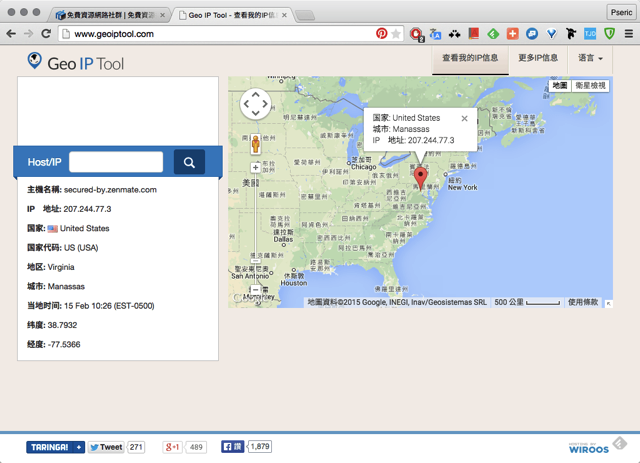Viewport: 640px width, 463px height.
Task: Click the green shield extension icon
Action: pyautogui.click(x=608, y=34)
